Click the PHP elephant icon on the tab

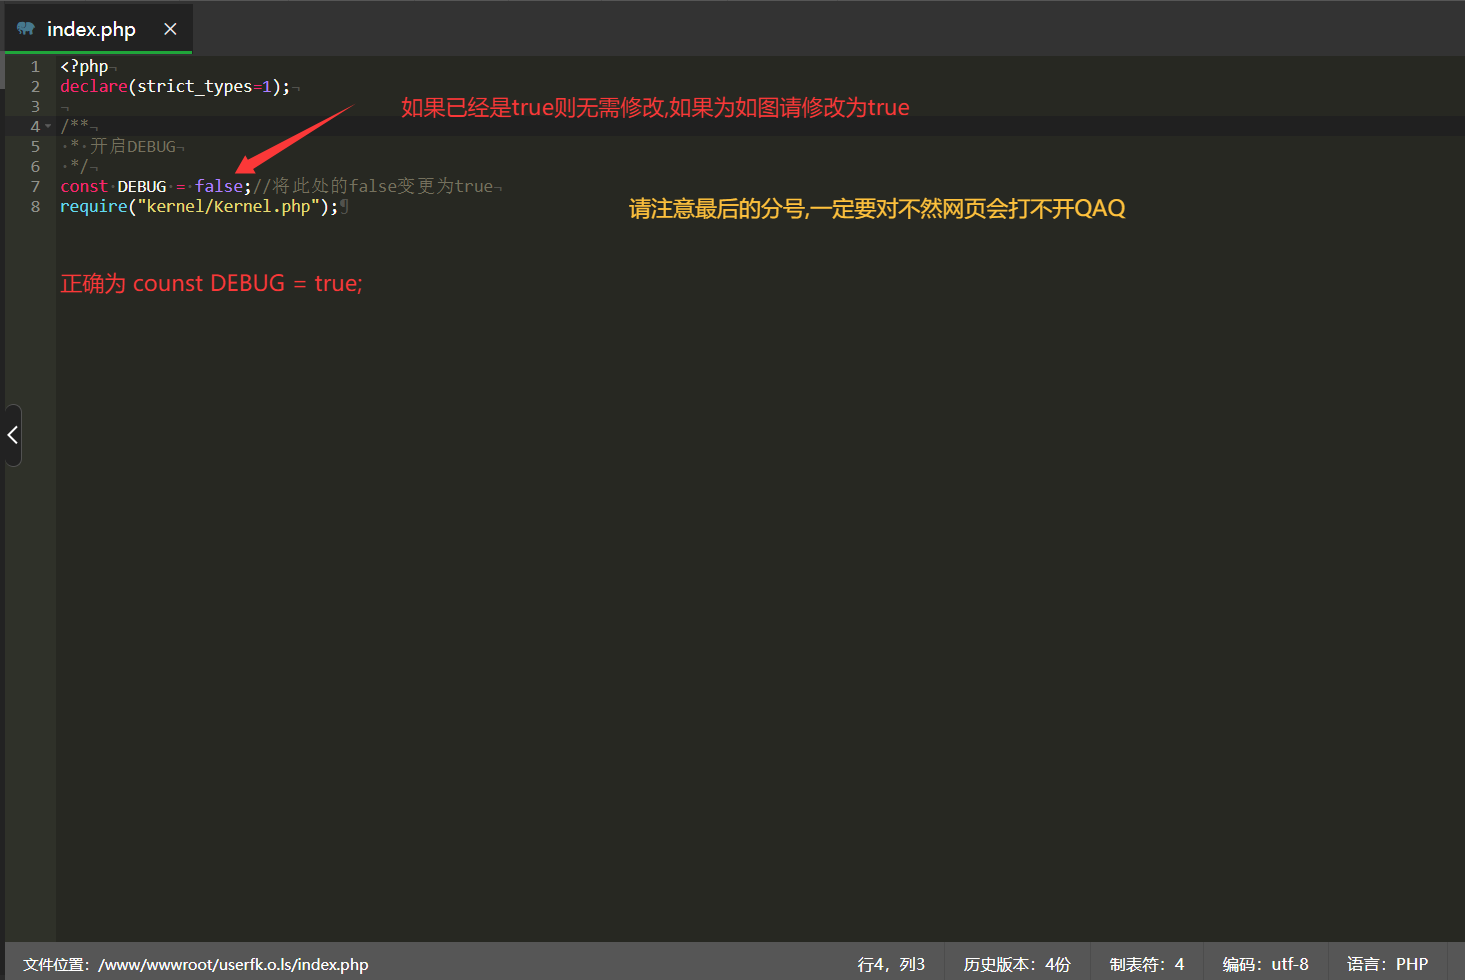click(26, 29)
